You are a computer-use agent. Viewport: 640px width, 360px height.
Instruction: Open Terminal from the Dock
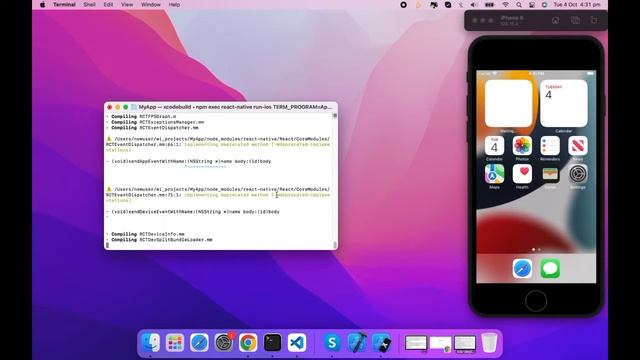(272, 342)
